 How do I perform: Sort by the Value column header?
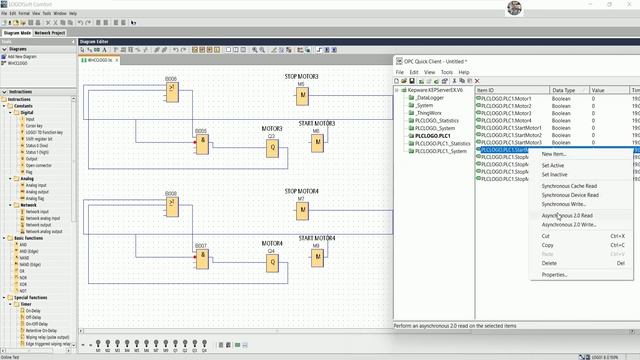click(x=609, y=90)
